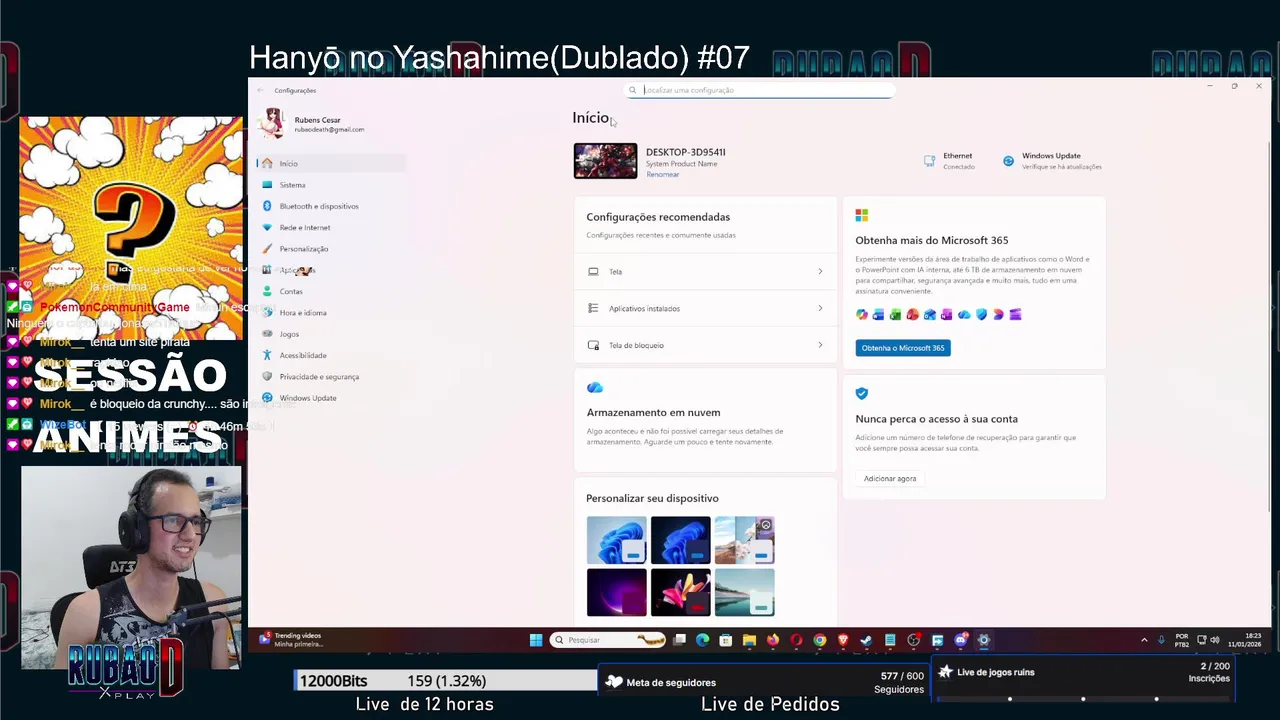Launch Firefox from the taskbar
The width and height of the screenshot is (1280, 720).
tap(773, 640)
